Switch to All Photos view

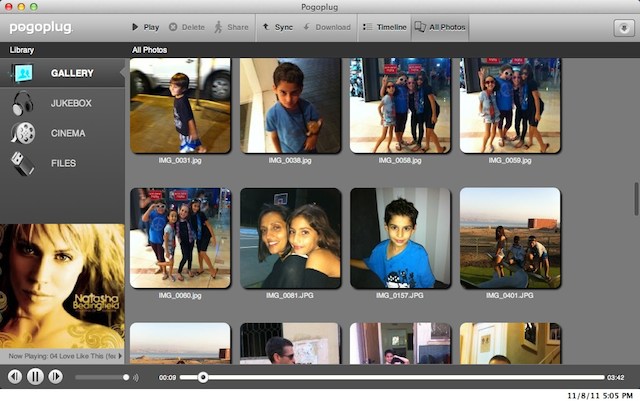pos(440,27)
